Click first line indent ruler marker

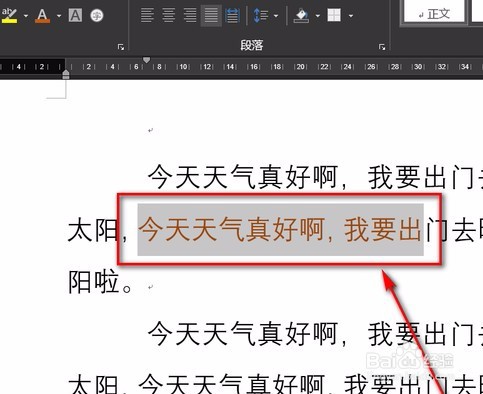(x=146, y=60)
